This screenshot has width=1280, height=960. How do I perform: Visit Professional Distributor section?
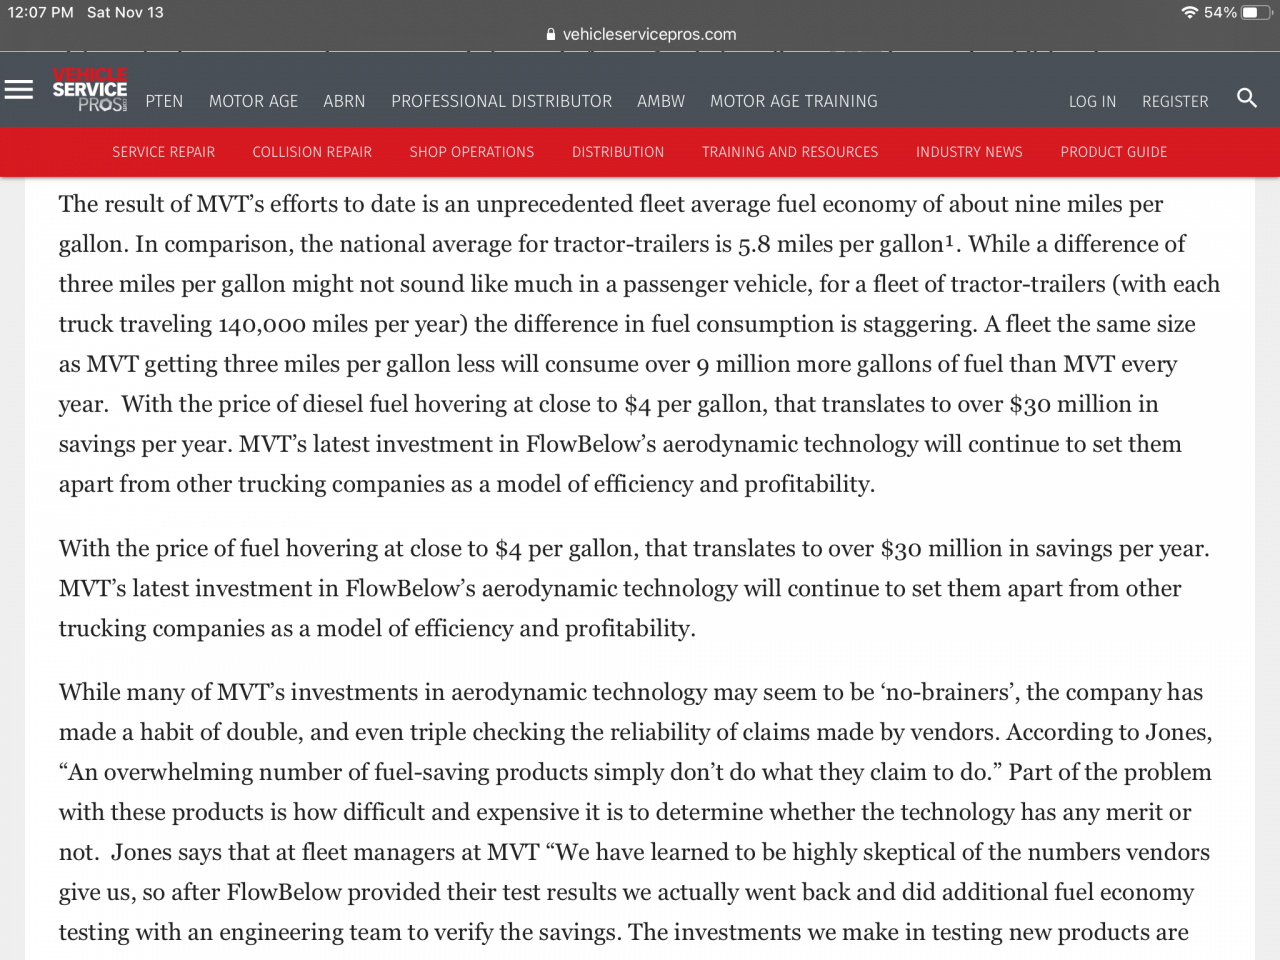(501, 101)
